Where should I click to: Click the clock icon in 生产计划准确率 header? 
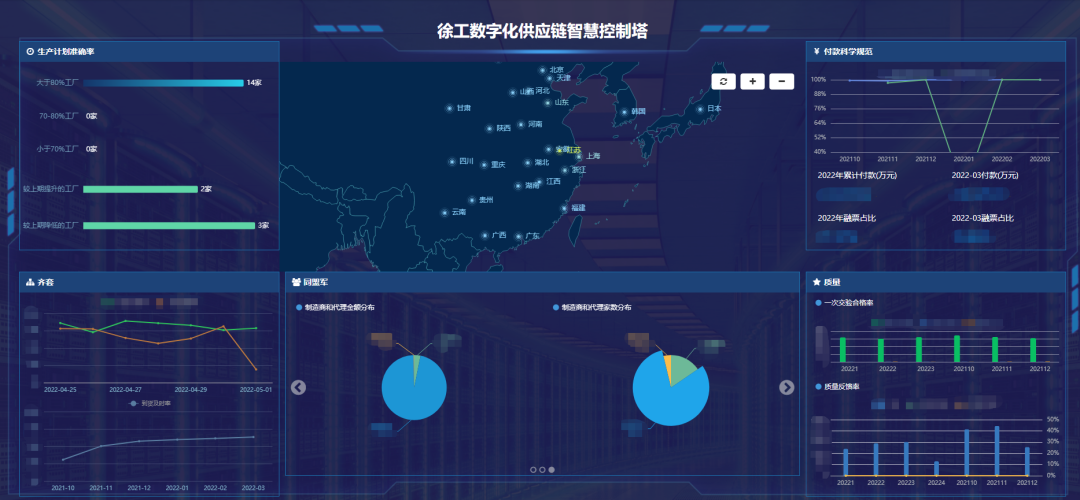click(x=30, y=52)
